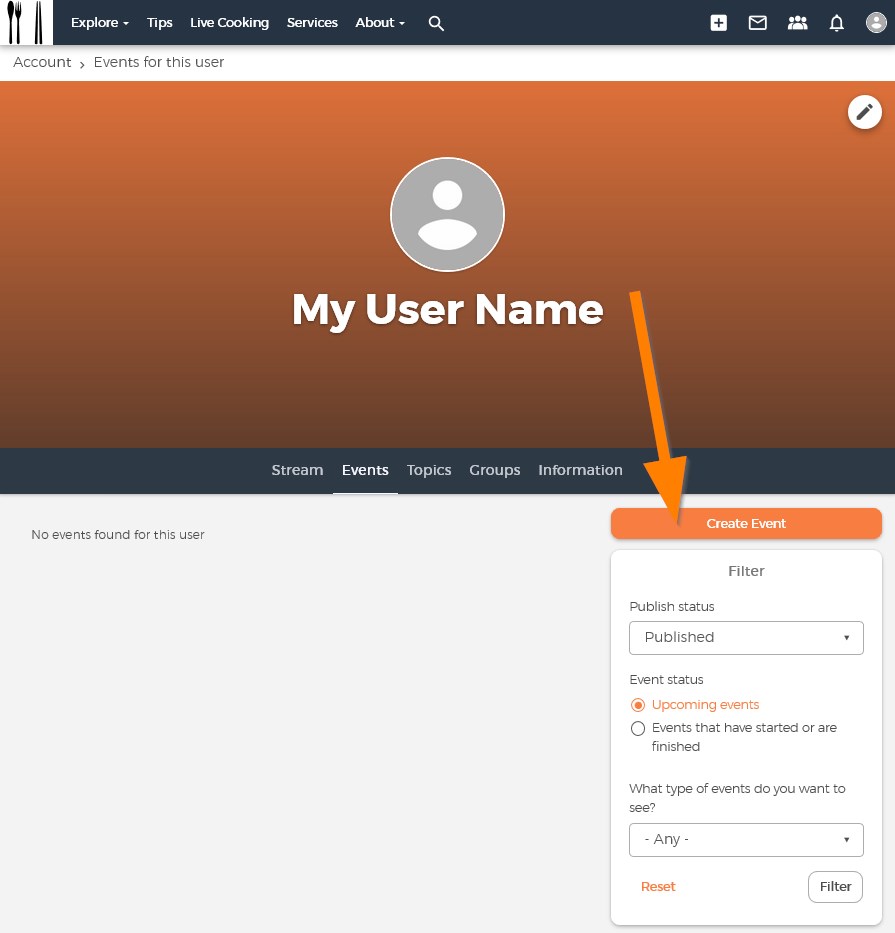Select the Events tab
Viewport: 895px width, 933px height.
tap(365, 470)
